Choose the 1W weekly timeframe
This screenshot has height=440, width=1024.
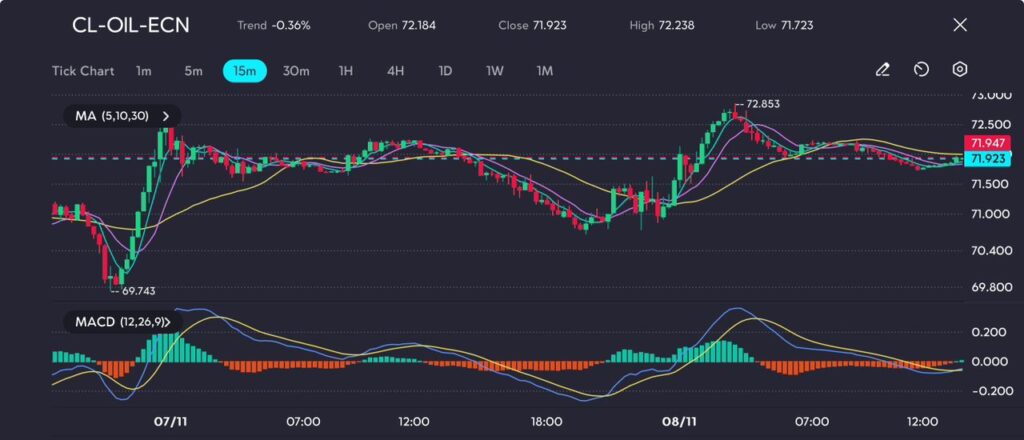[495, 71]
